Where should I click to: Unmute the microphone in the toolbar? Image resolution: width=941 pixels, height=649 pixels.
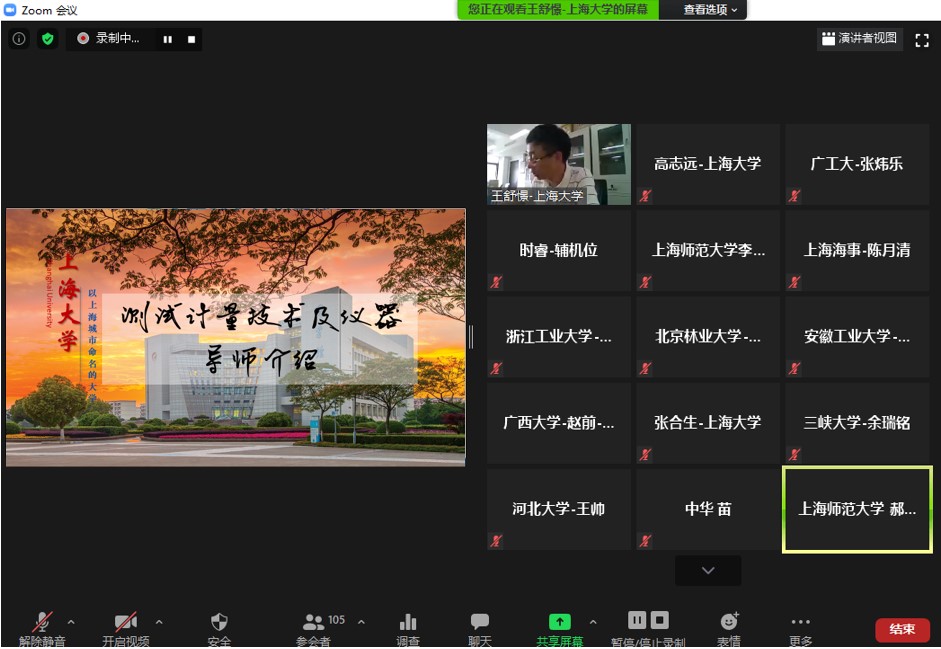(x=43, y=624)
